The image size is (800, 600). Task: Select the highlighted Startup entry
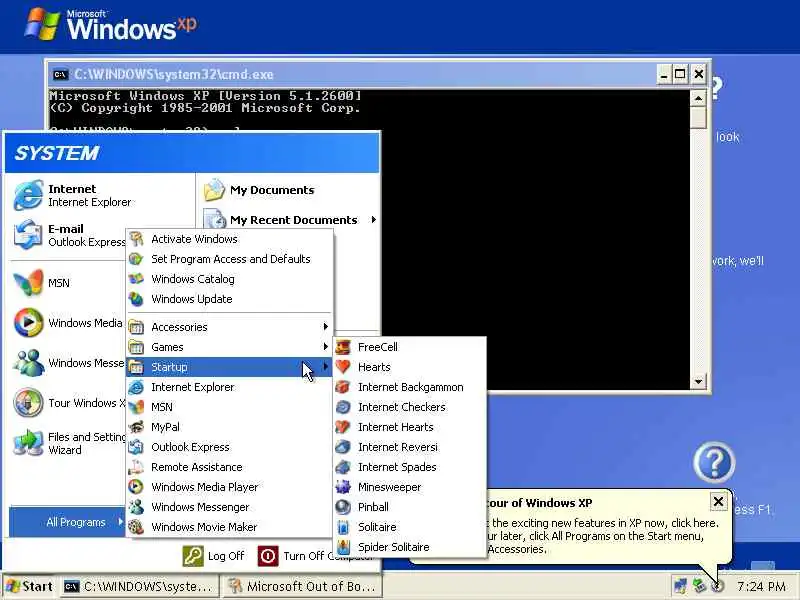tap(230, 367)
